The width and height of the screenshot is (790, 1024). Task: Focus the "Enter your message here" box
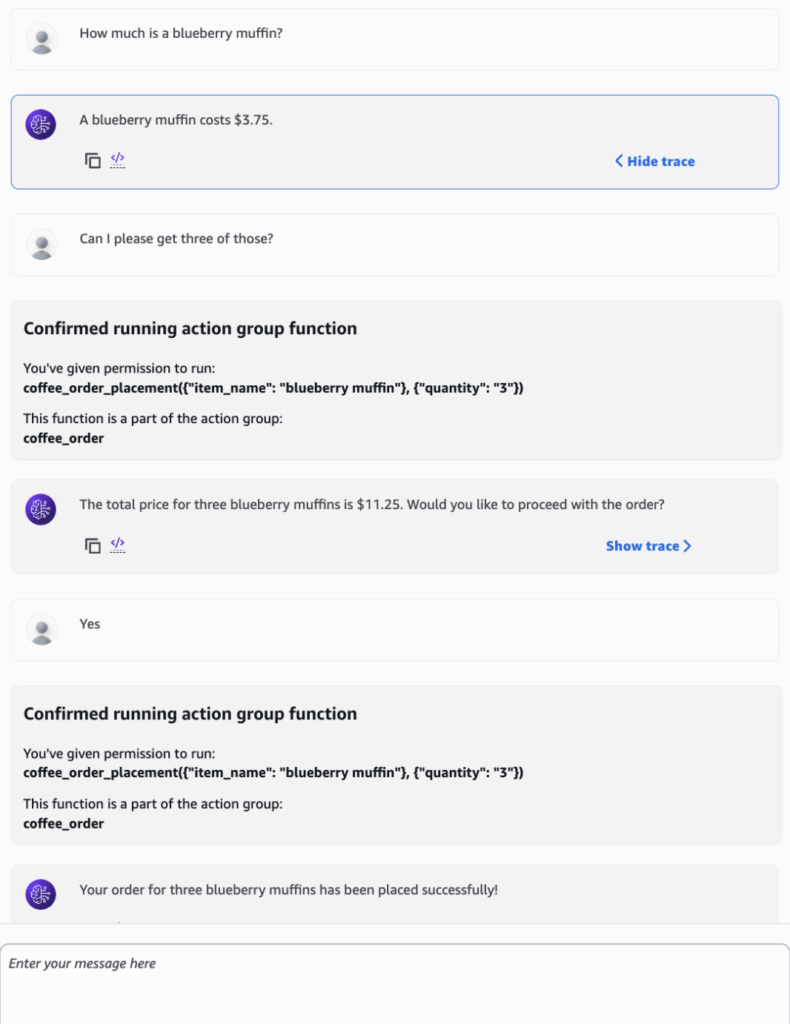pyautogui.click(x=394, y=983)
